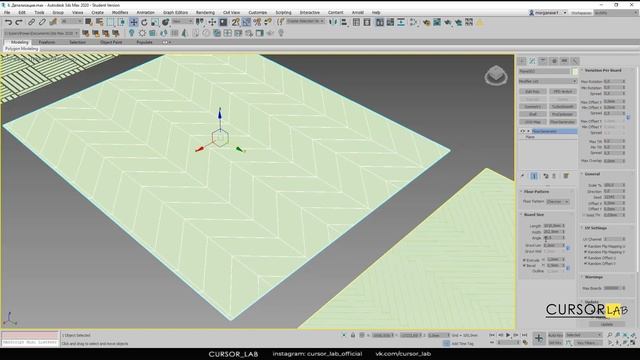640x360 pixels.
Task: Toggle the Extrude checkbox
Action: (524, 260)
